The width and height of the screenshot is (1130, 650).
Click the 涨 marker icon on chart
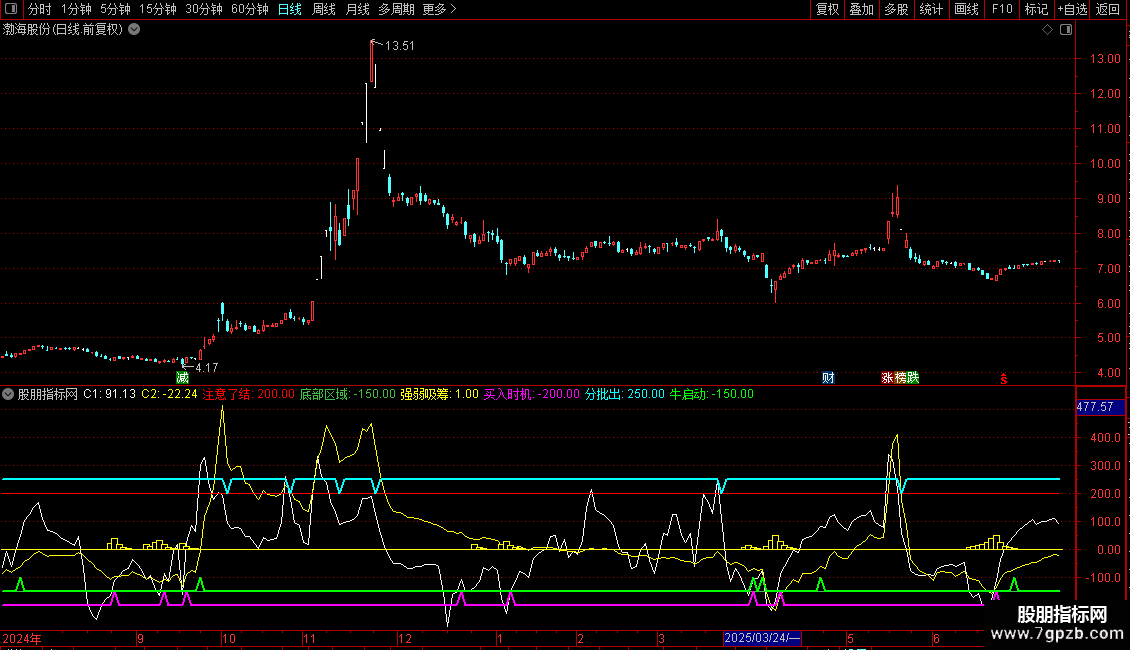[887, 378]
